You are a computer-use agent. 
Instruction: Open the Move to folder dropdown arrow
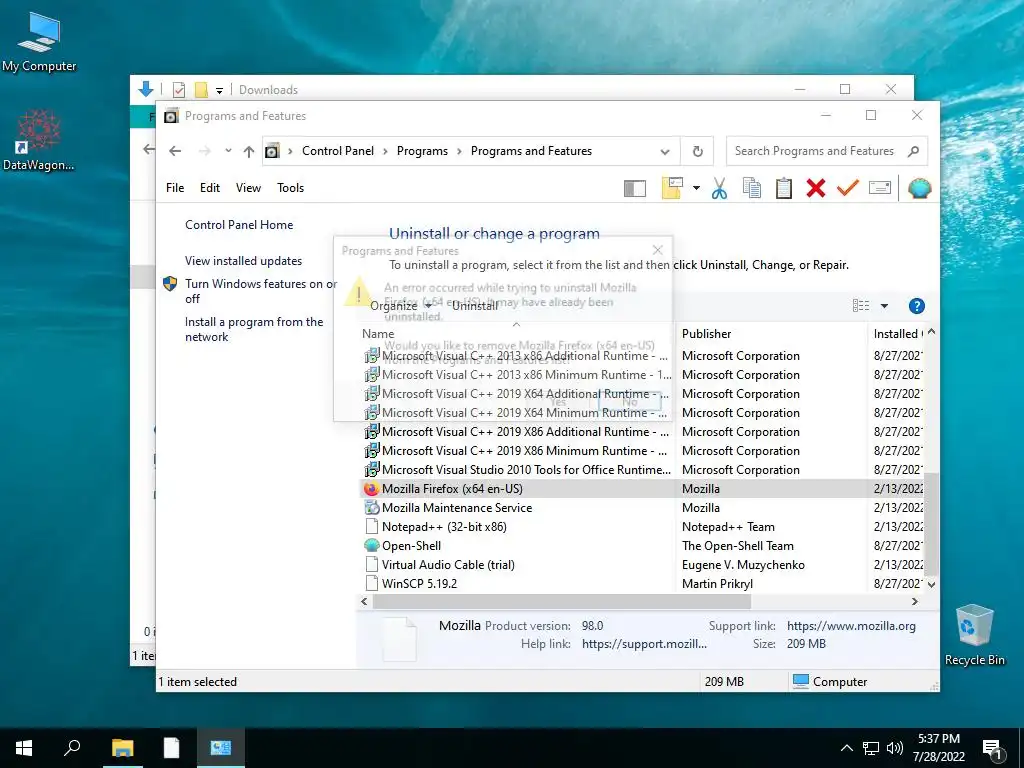pos(696,189)
